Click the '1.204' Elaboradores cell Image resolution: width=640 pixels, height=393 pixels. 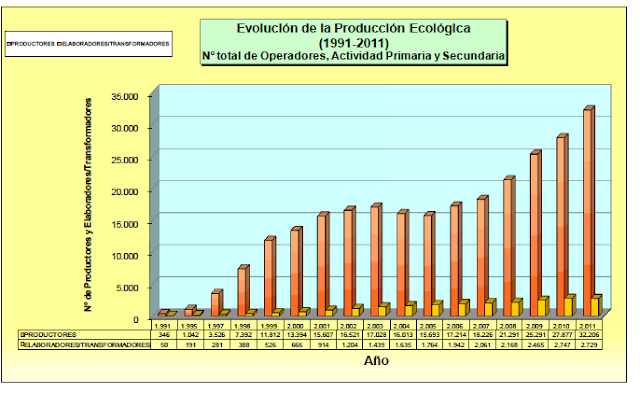[349, 345]
